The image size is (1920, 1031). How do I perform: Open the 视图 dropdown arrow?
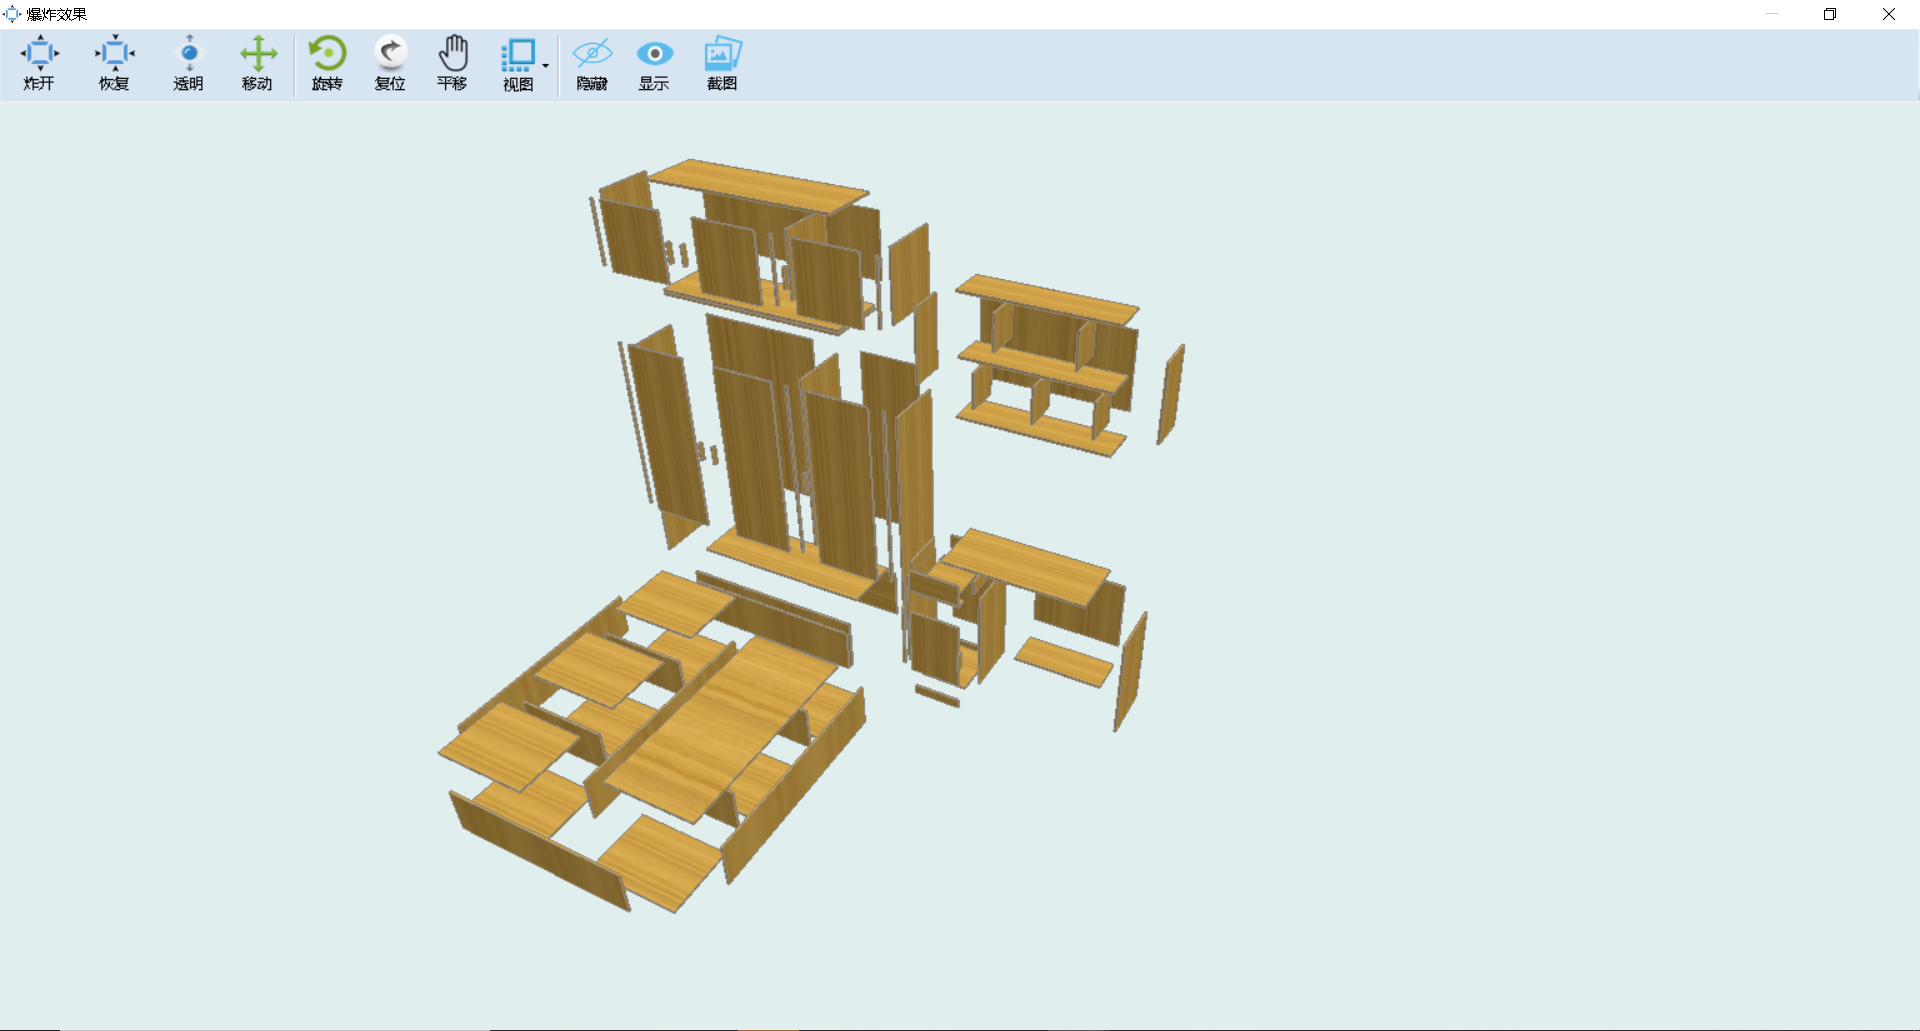tap(546, 66)
